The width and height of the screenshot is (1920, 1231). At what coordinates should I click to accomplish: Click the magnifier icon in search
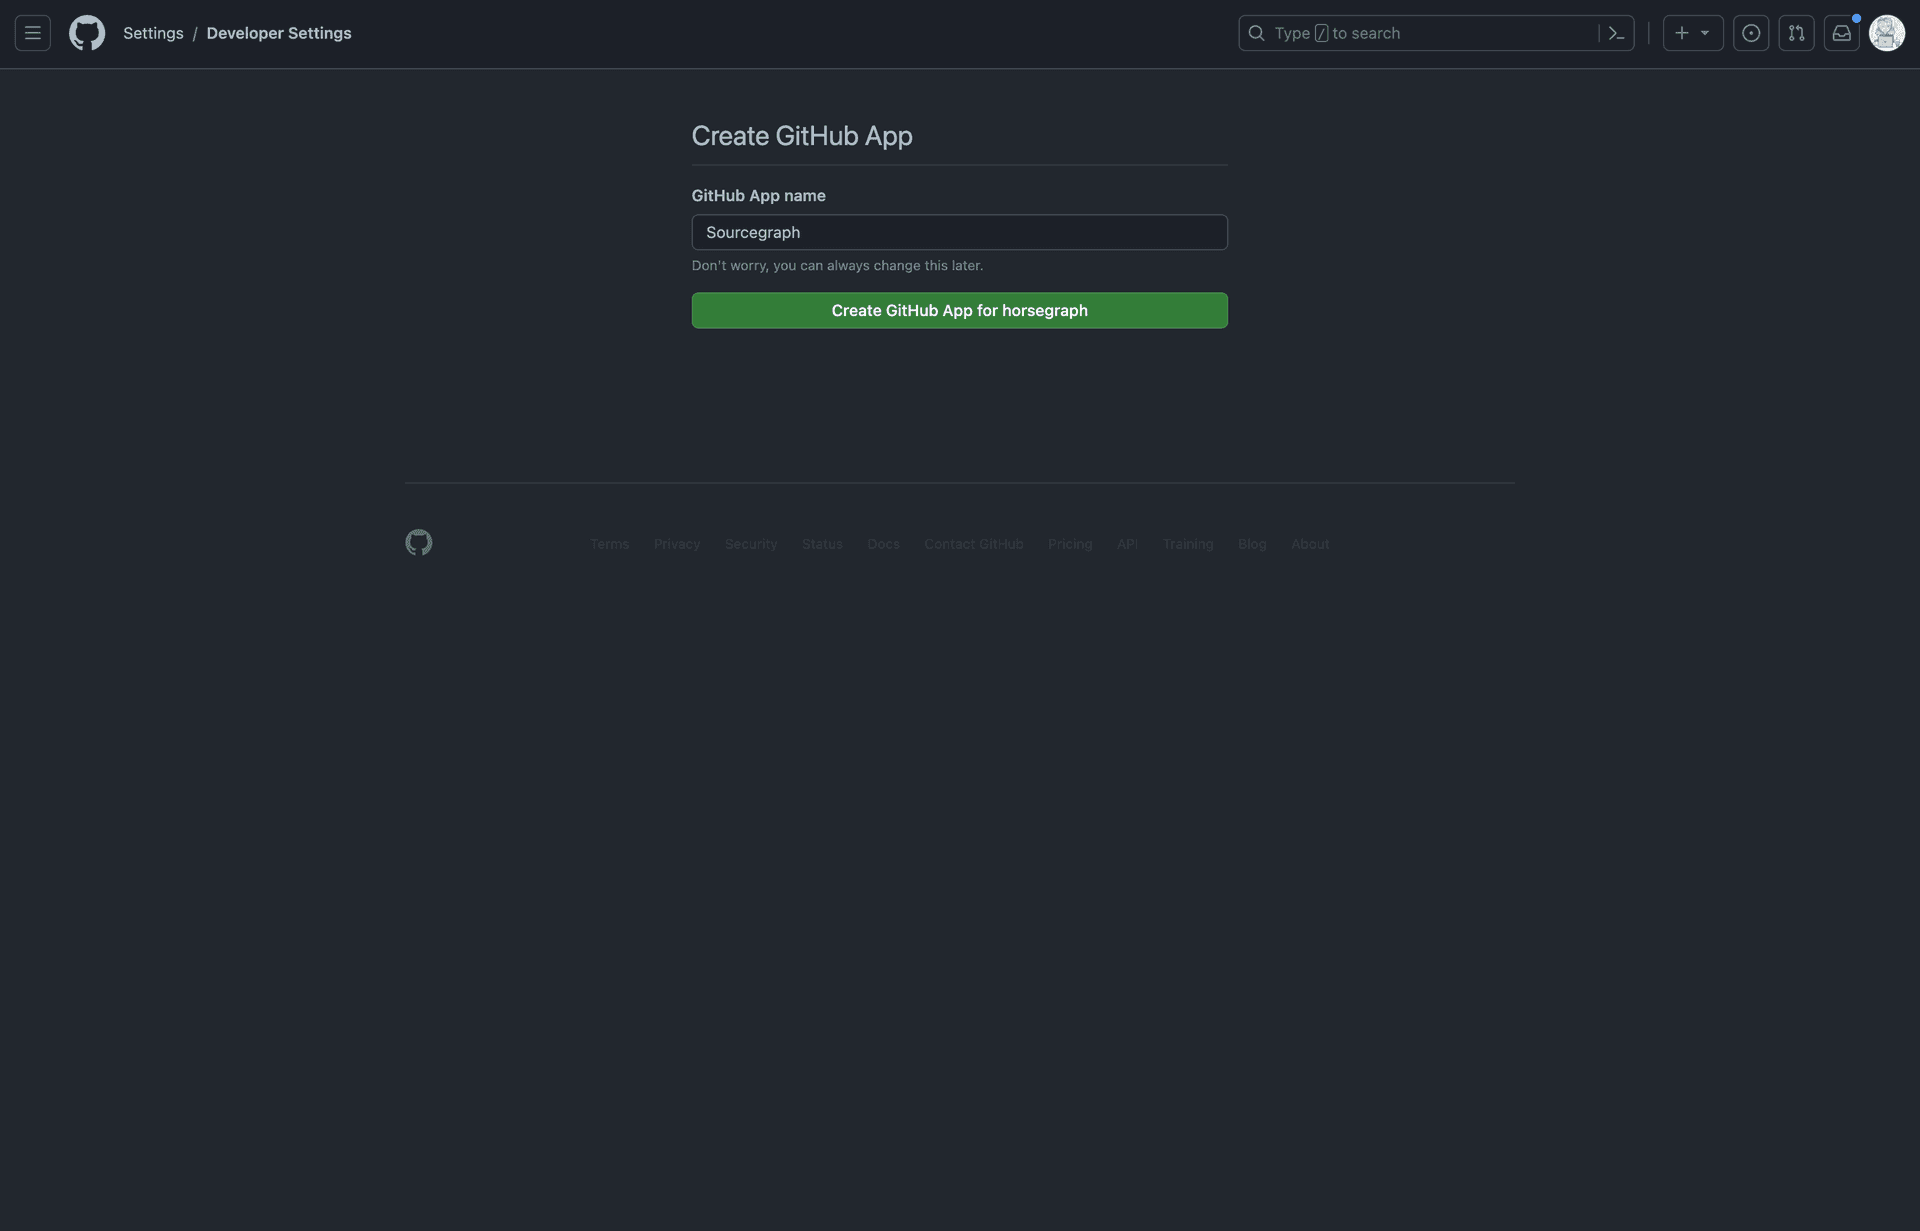1256,33
